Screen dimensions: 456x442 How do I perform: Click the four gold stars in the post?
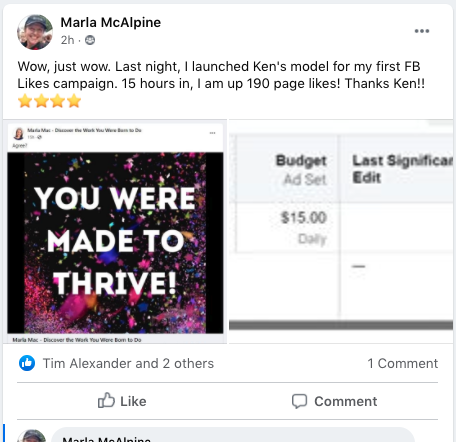(x=49, y=101)
